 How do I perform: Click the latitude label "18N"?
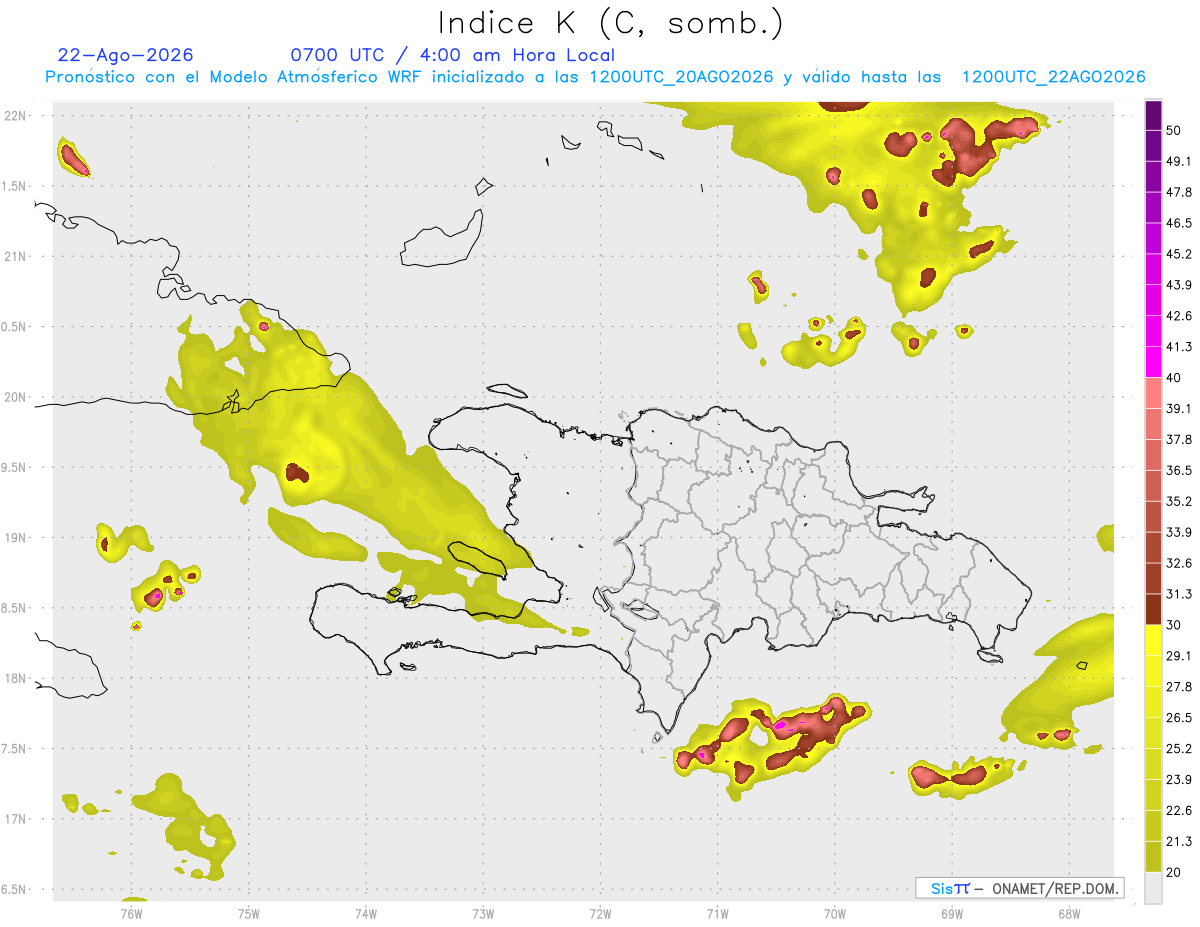click(14, 679)
